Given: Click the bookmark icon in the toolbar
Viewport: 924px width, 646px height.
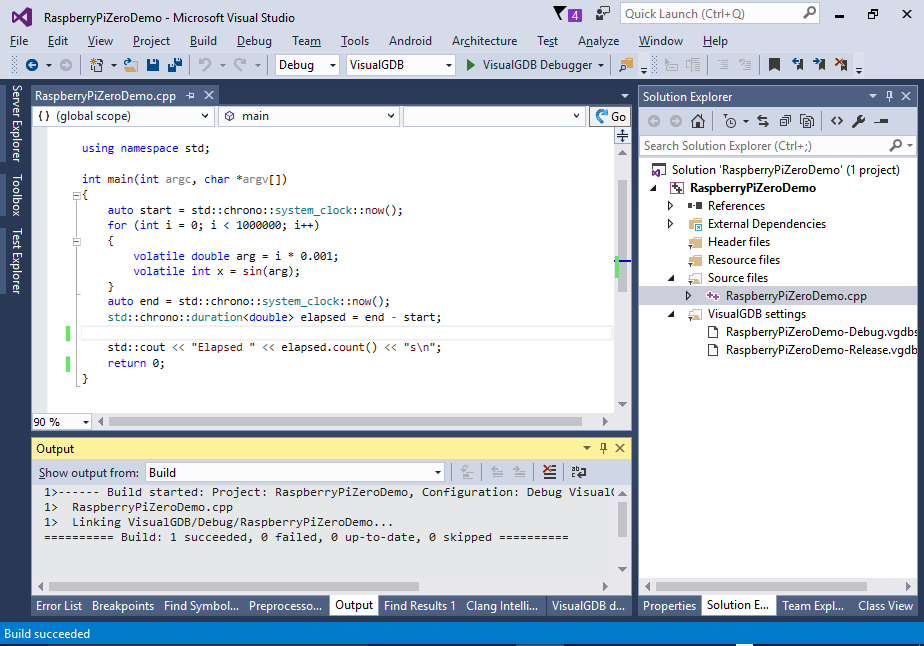Looking at the screenshot, I should pyautogui.click(x=774, y=65).
